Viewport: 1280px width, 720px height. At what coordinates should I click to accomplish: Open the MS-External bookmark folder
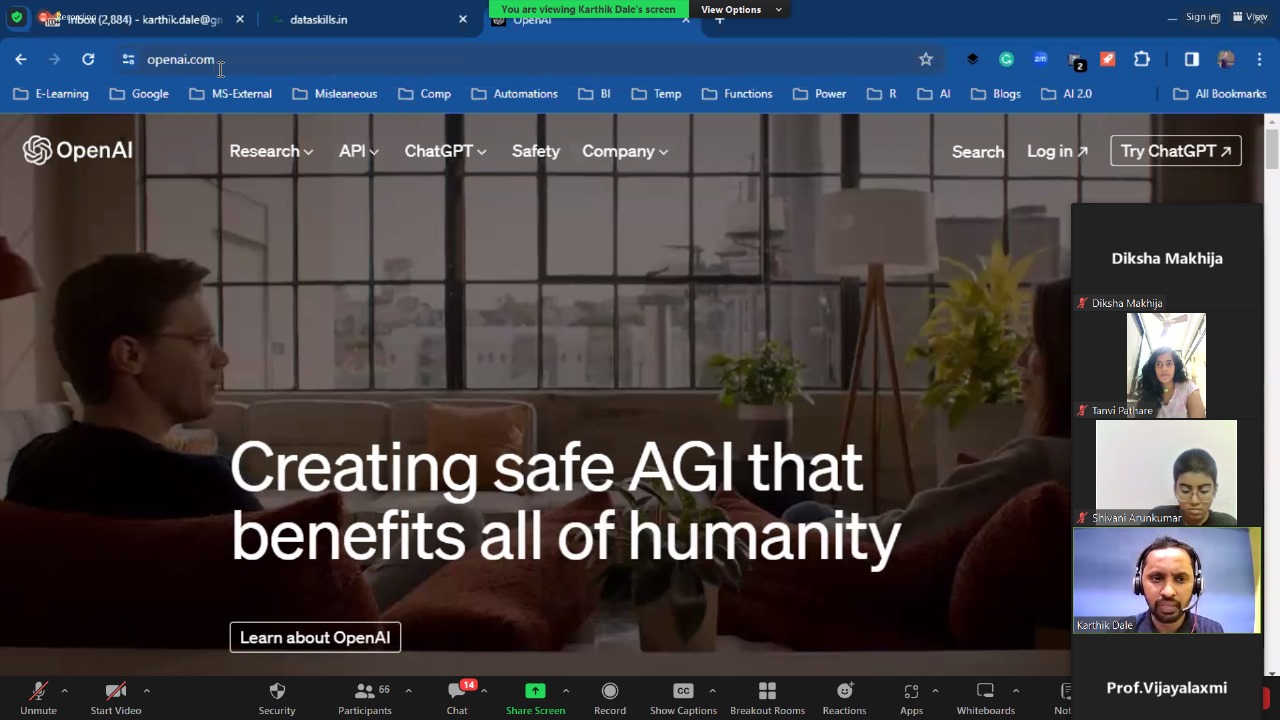(x=230, y=94)
